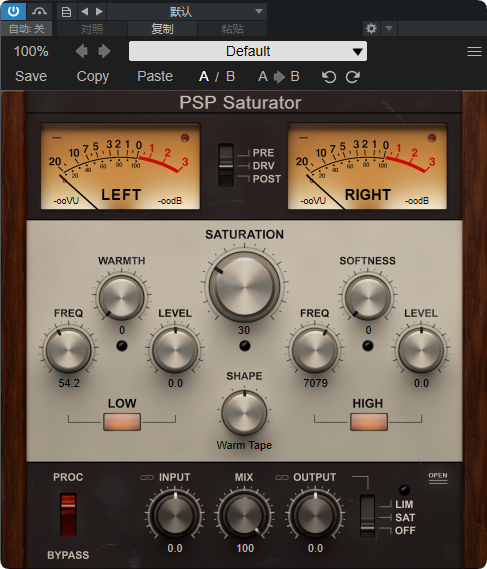Image resolution: width=487 pixels, height=569 pixels.
Task: Flip the PROC / BYPASS red switch
Action: tap(68, 514)
